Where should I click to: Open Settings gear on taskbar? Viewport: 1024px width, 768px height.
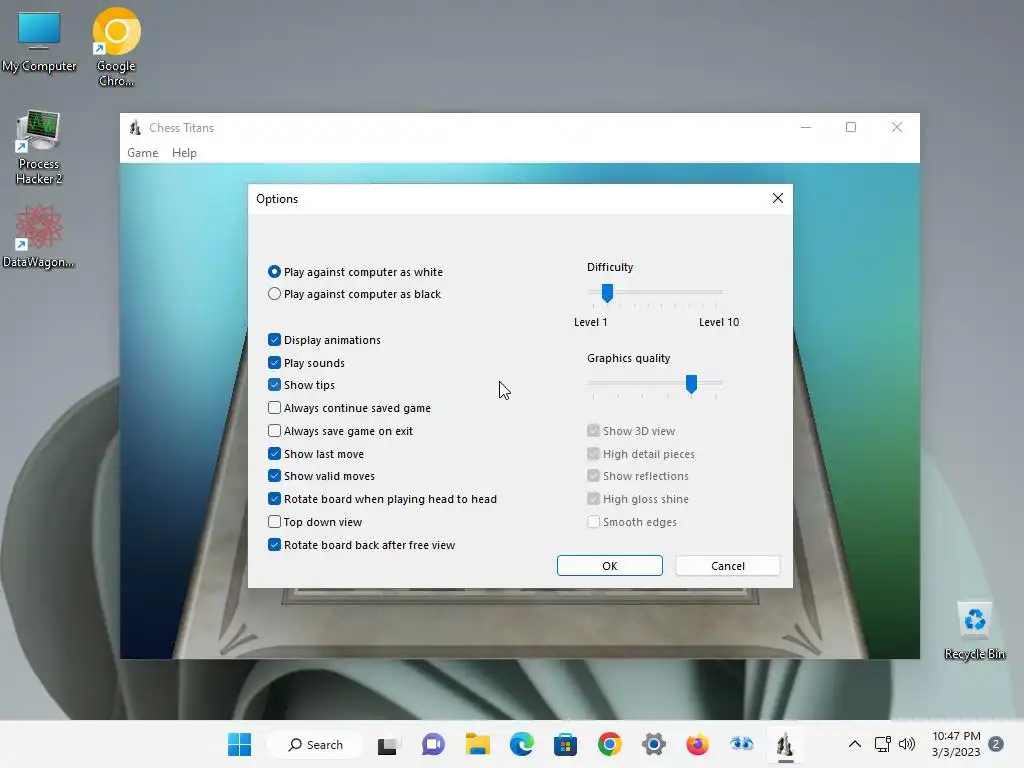654,744
